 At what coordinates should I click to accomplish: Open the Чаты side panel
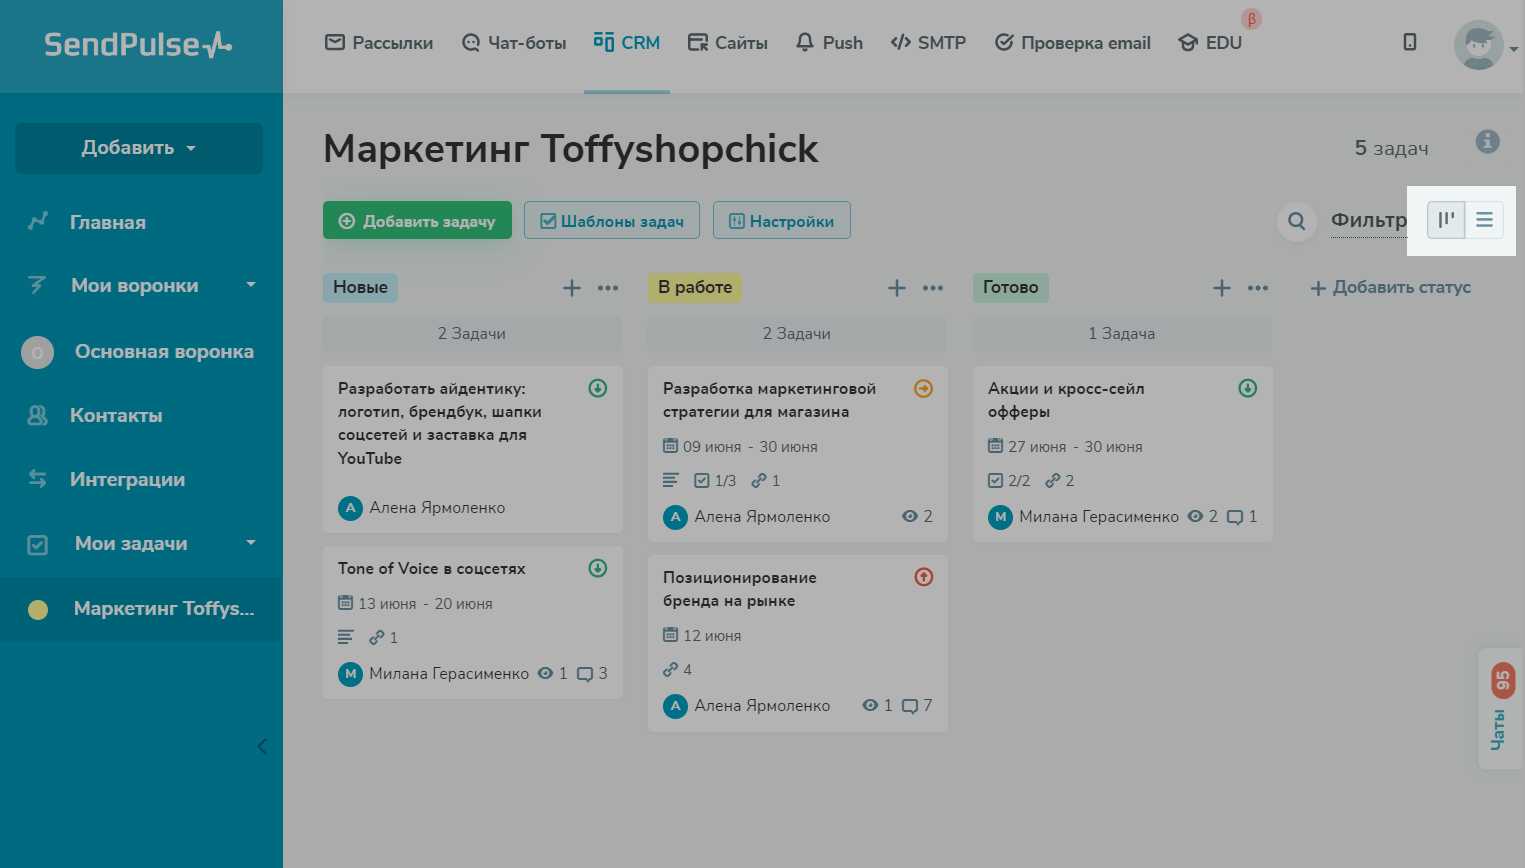1501,708
